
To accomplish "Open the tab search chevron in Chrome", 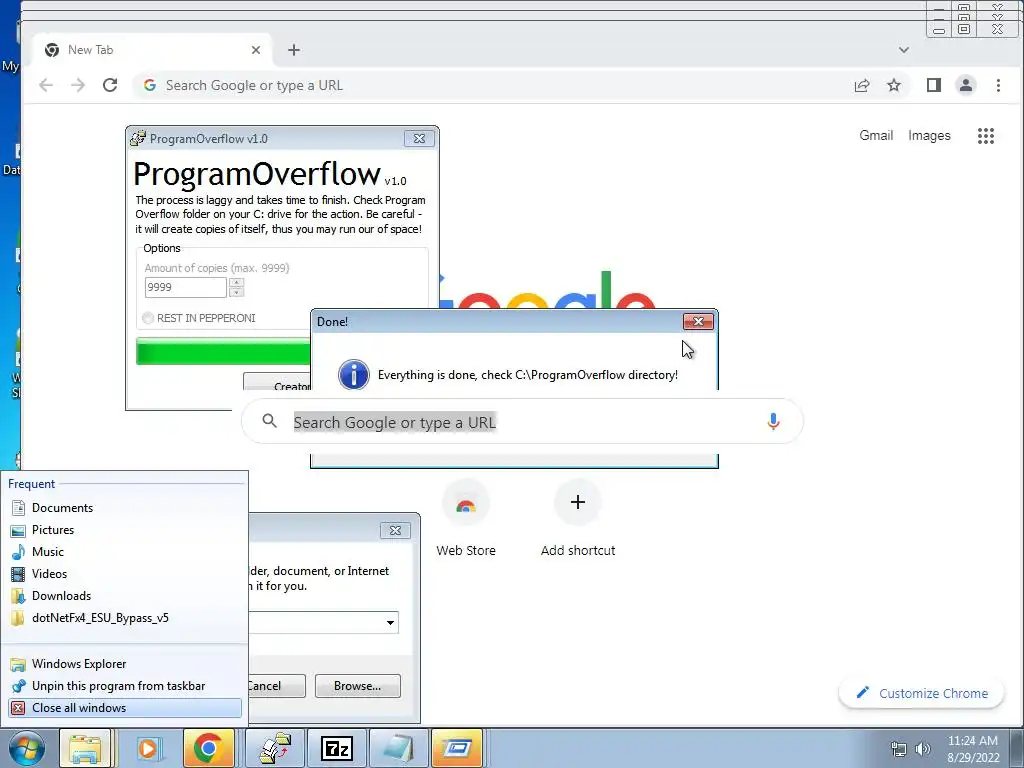I will (904, 50).
